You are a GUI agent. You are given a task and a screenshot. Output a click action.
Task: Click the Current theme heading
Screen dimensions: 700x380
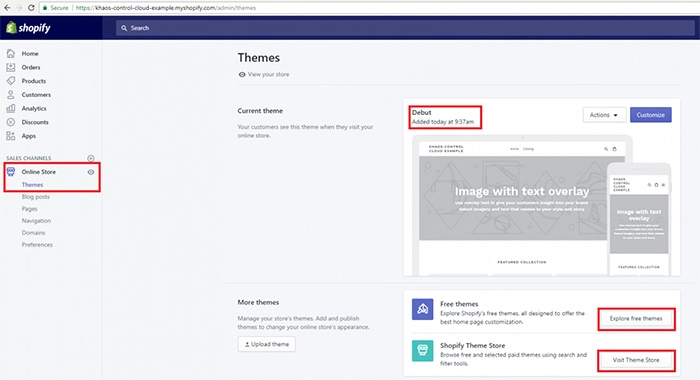pyautogui.click(x=260, y=111)
